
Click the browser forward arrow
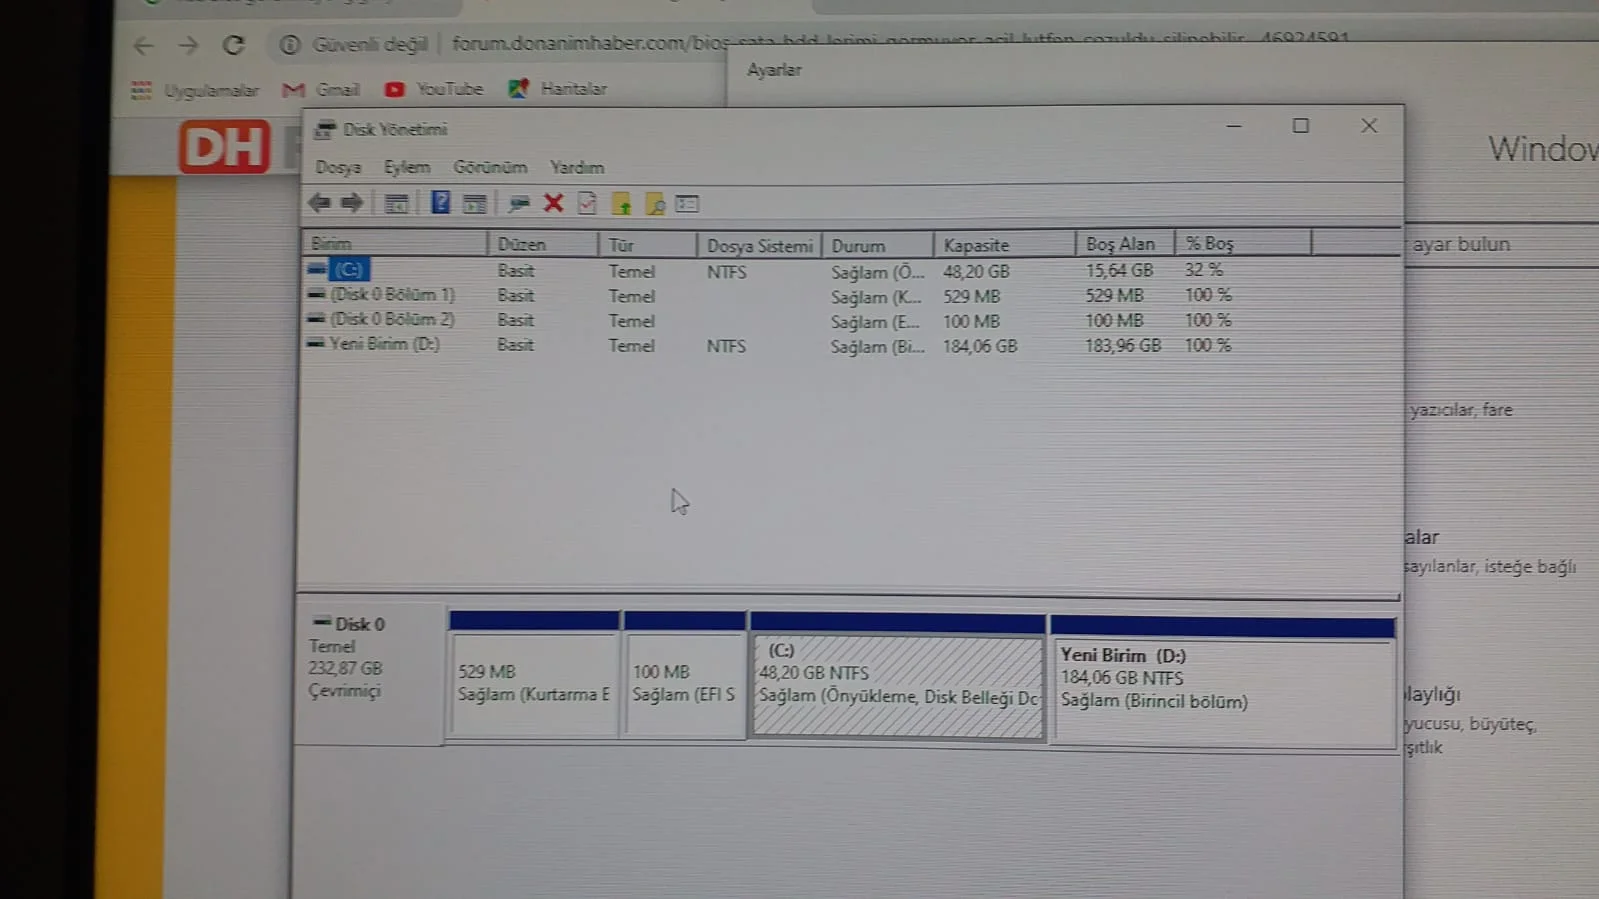click(188, 46)
